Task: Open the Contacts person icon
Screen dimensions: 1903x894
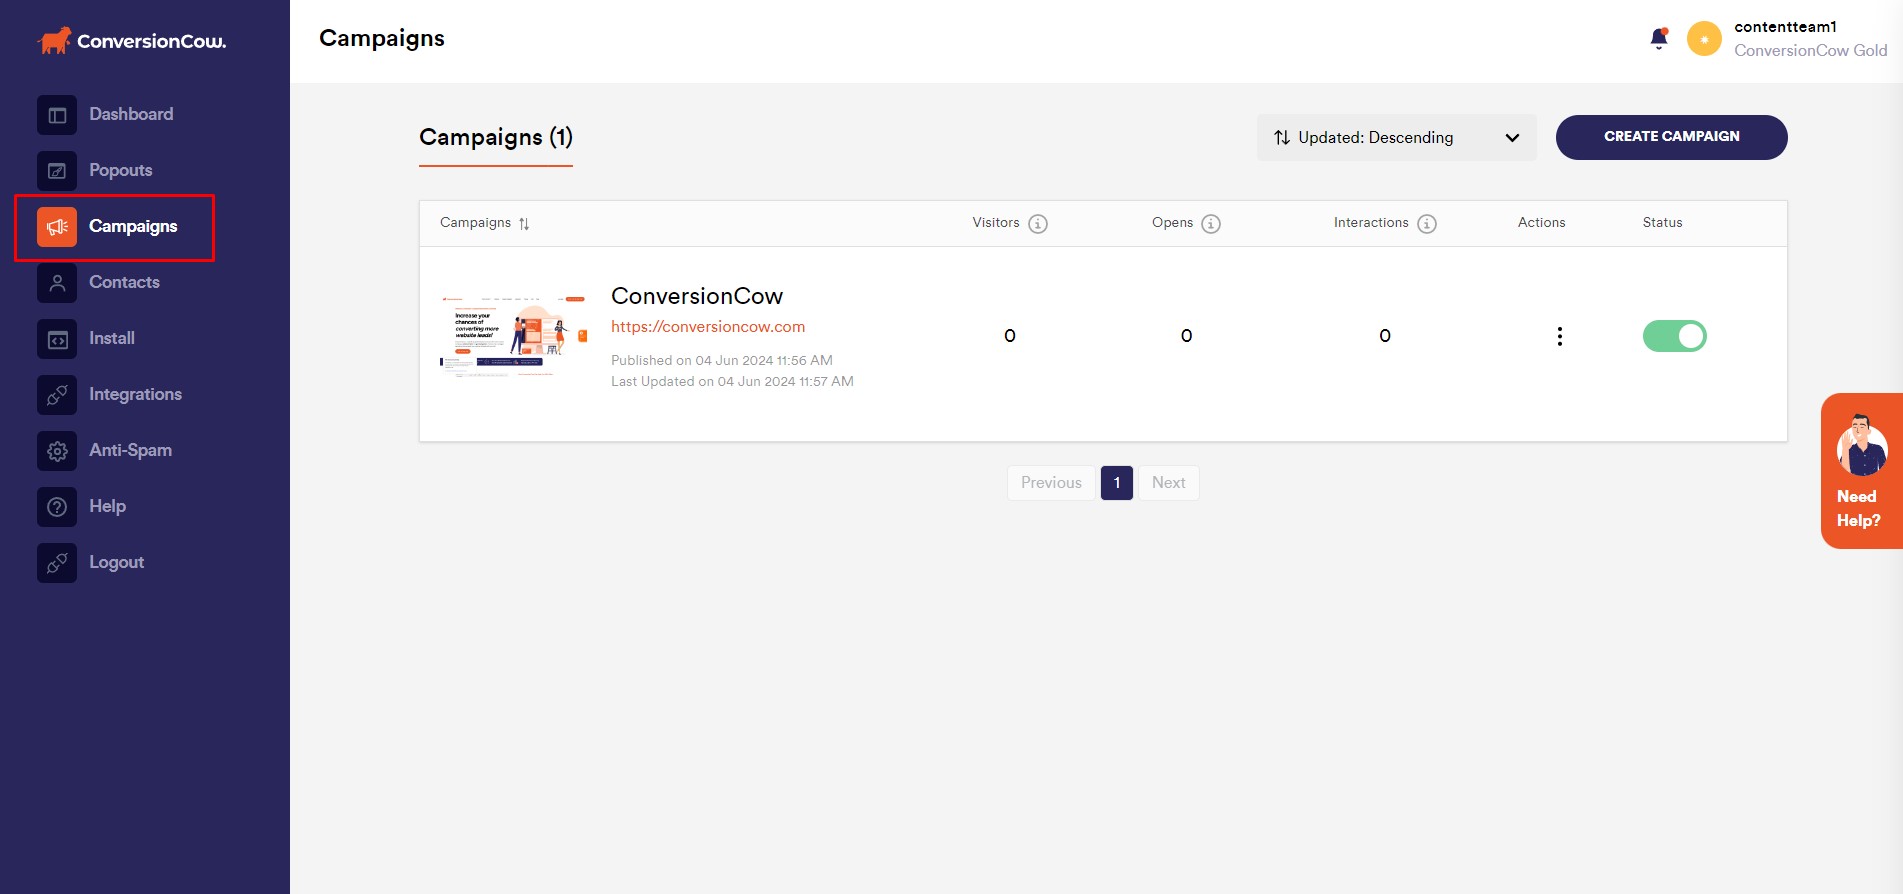Action: (x=57, y=283)
